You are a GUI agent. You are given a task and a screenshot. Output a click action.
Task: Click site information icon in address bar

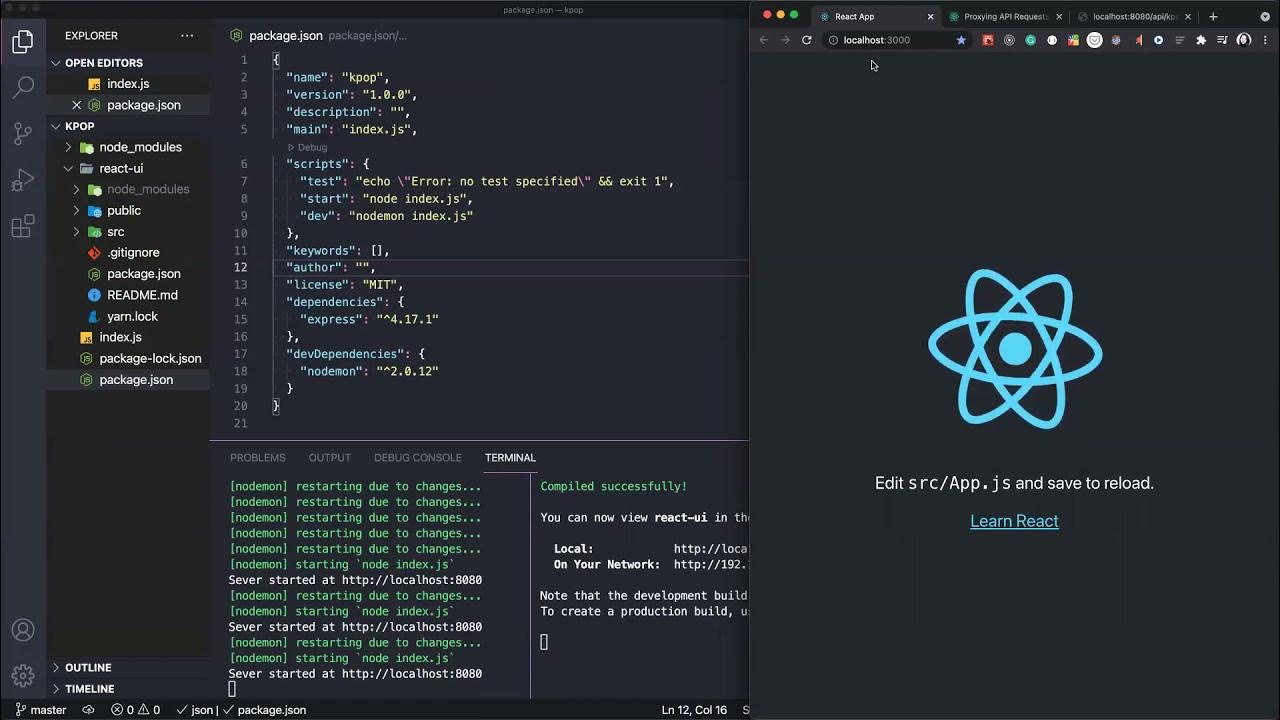click(x=832, y=40)
